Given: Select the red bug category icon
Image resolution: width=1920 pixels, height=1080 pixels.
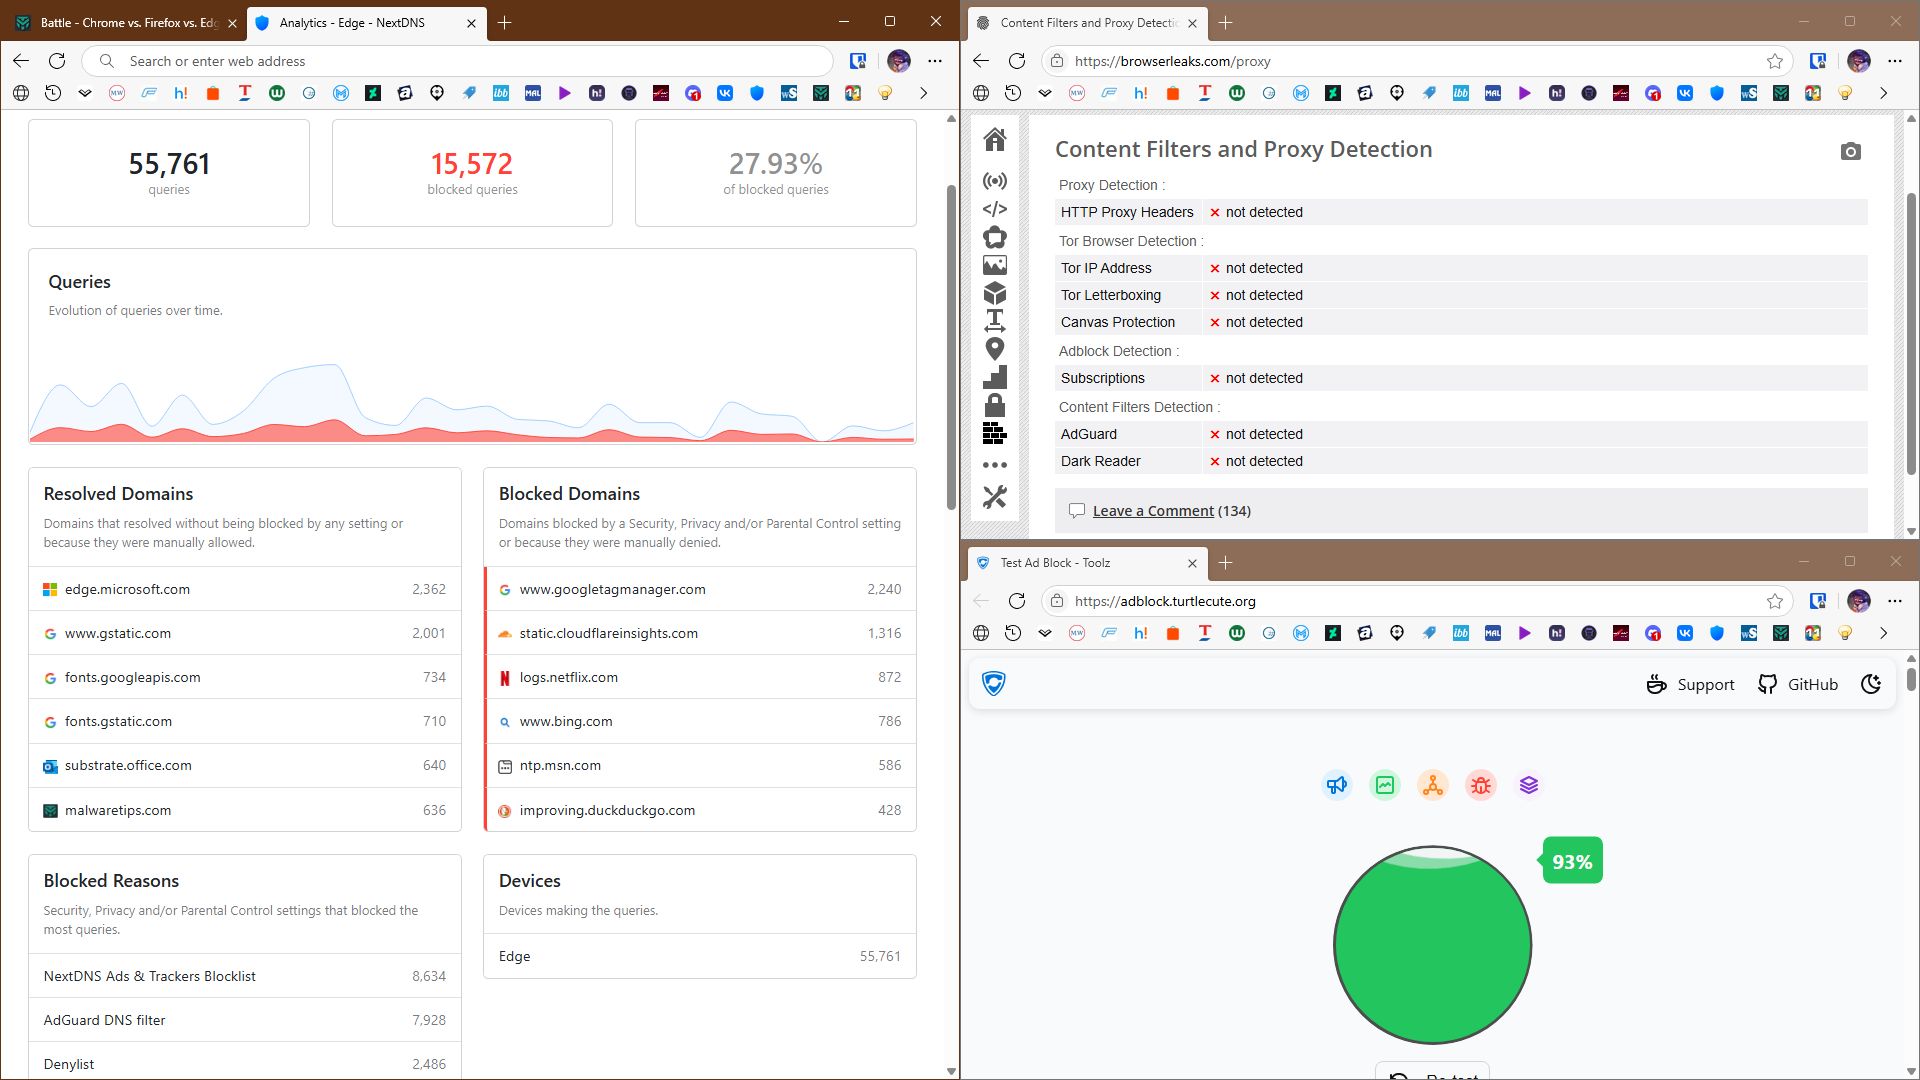Looking at the screenshot, I should coord(1481,785).
